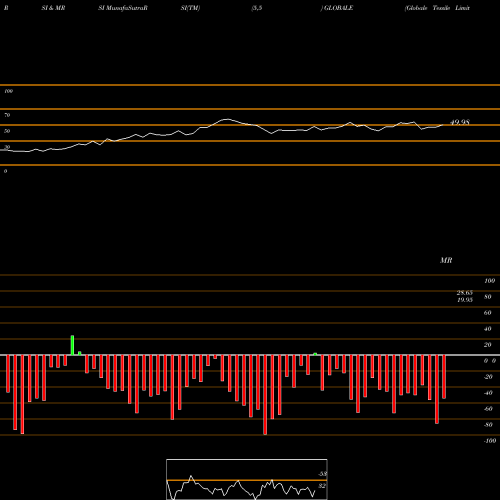Click the -80 axis label in MR panel
This screenshot has width=500, height=500.
tap(488, 425)
